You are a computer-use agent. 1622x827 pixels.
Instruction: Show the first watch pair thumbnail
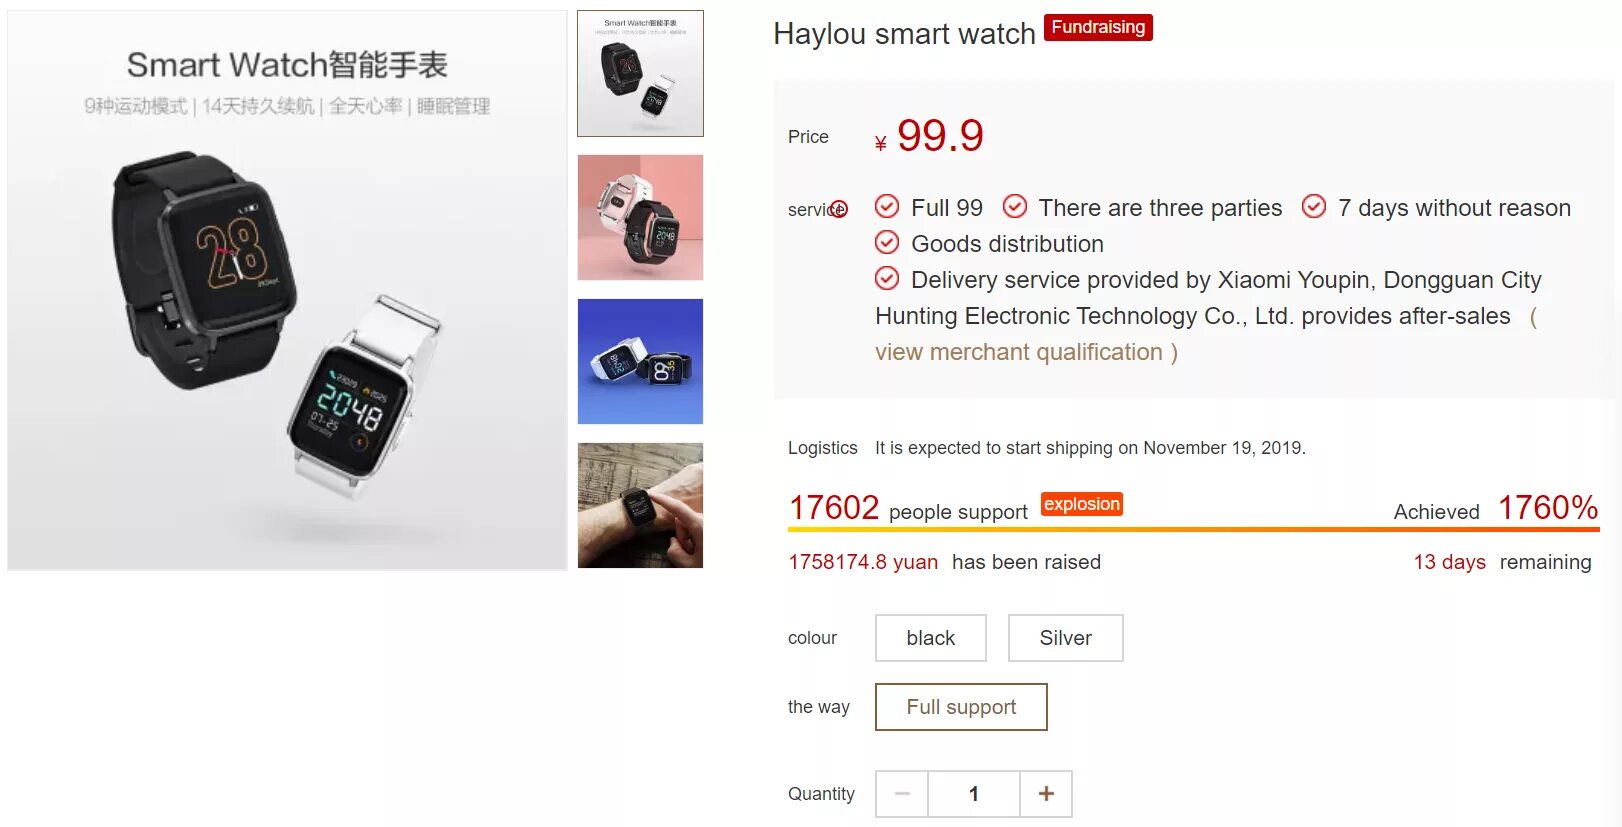640,73
